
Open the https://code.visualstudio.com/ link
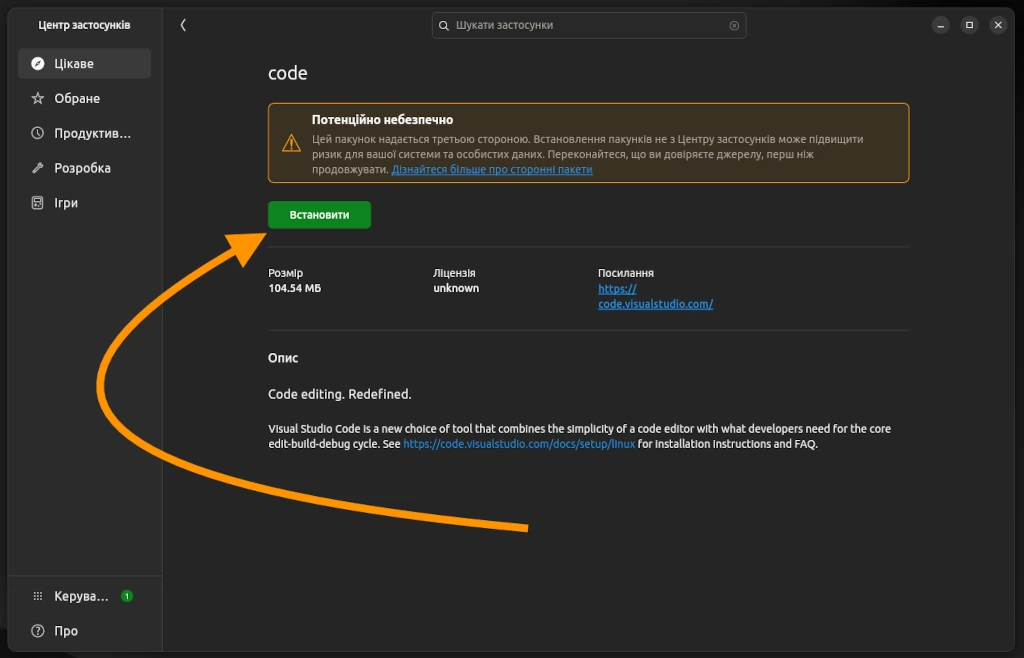(x=655, y=296)
